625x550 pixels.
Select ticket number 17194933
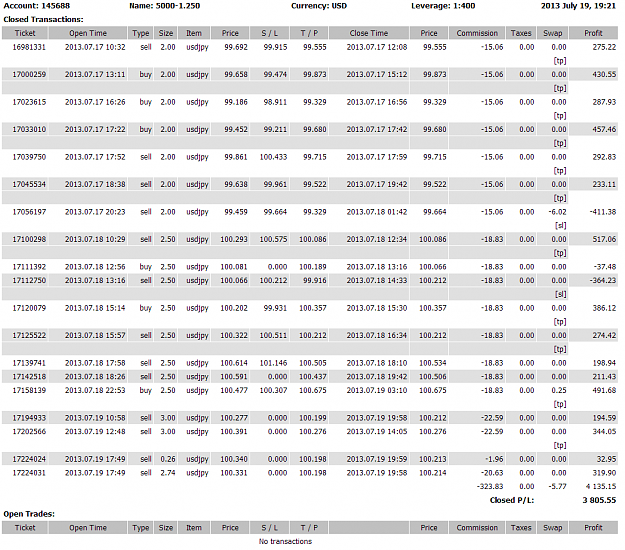click(29, 418)
